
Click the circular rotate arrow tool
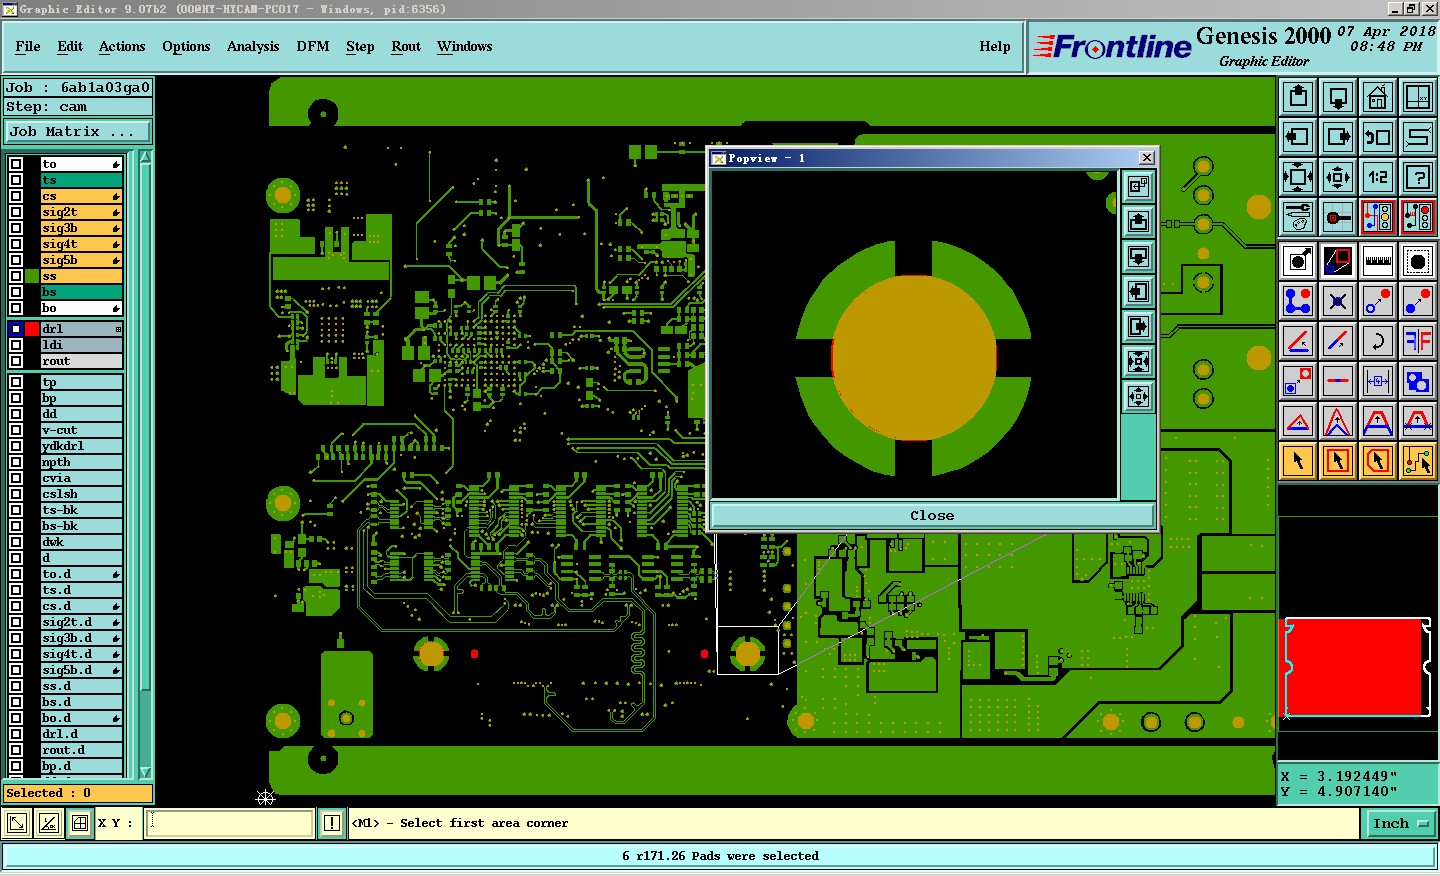(x=1378, y=341)
